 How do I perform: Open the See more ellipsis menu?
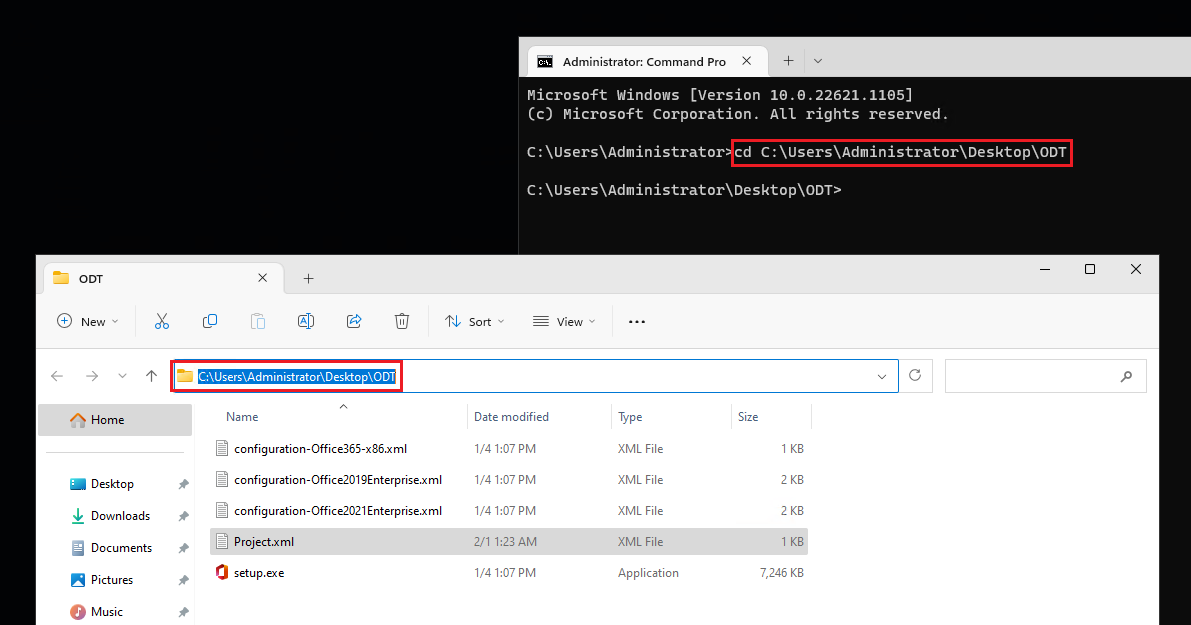point(637,322)
